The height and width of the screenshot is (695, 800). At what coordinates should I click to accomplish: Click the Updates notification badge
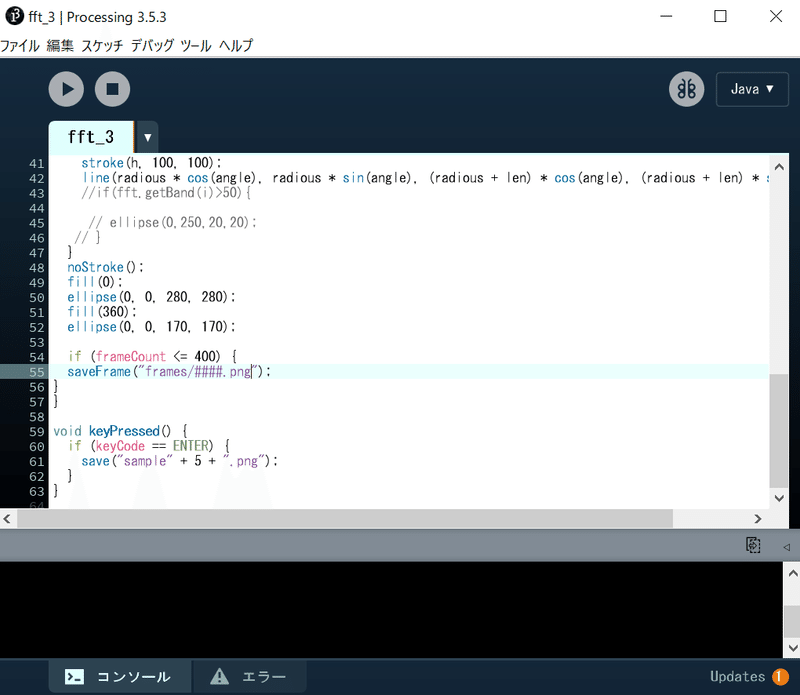(x=780, y=677)
